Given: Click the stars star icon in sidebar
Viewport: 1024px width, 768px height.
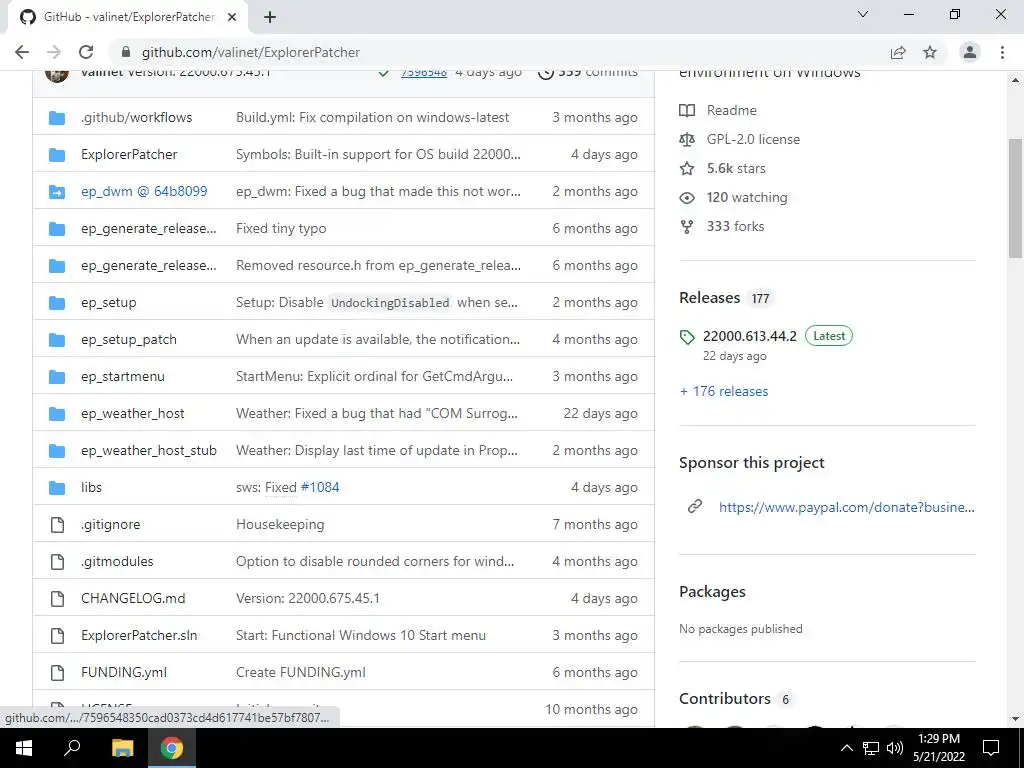Looking at the screenshot, I should coord(687,168).
